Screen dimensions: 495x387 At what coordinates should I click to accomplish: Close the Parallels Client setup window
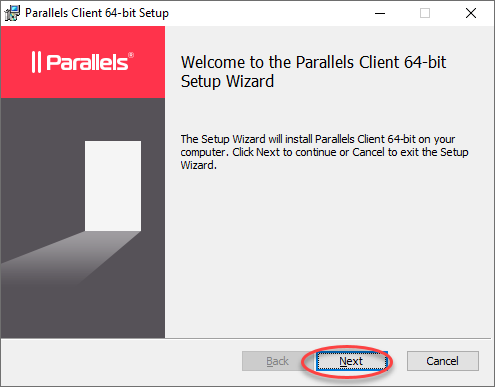pos(471,13)
